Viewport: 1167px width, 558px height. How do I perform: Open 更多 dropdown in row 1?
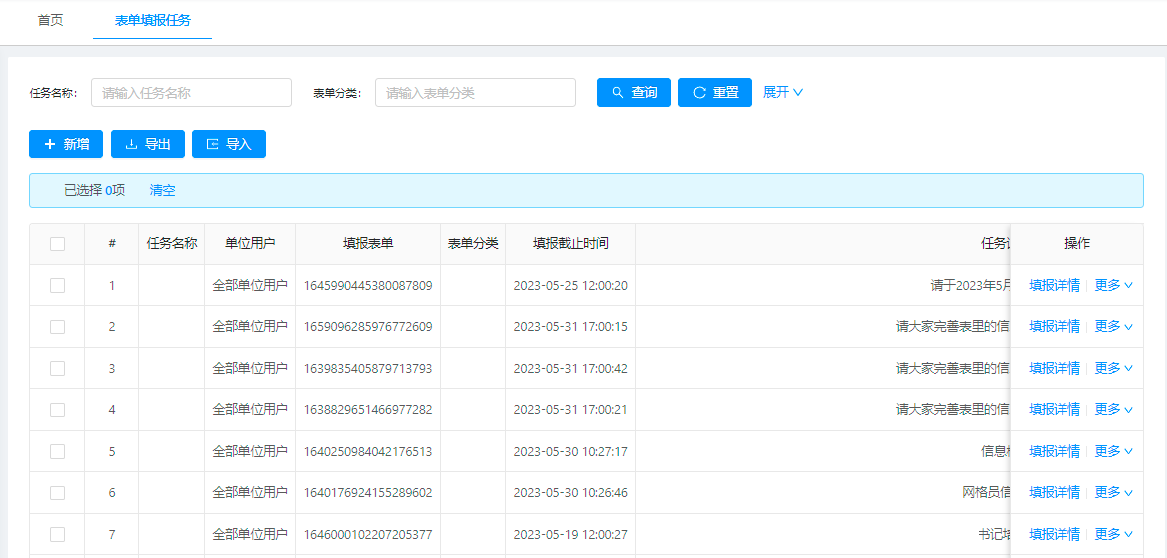click(x=1113, y=285)
